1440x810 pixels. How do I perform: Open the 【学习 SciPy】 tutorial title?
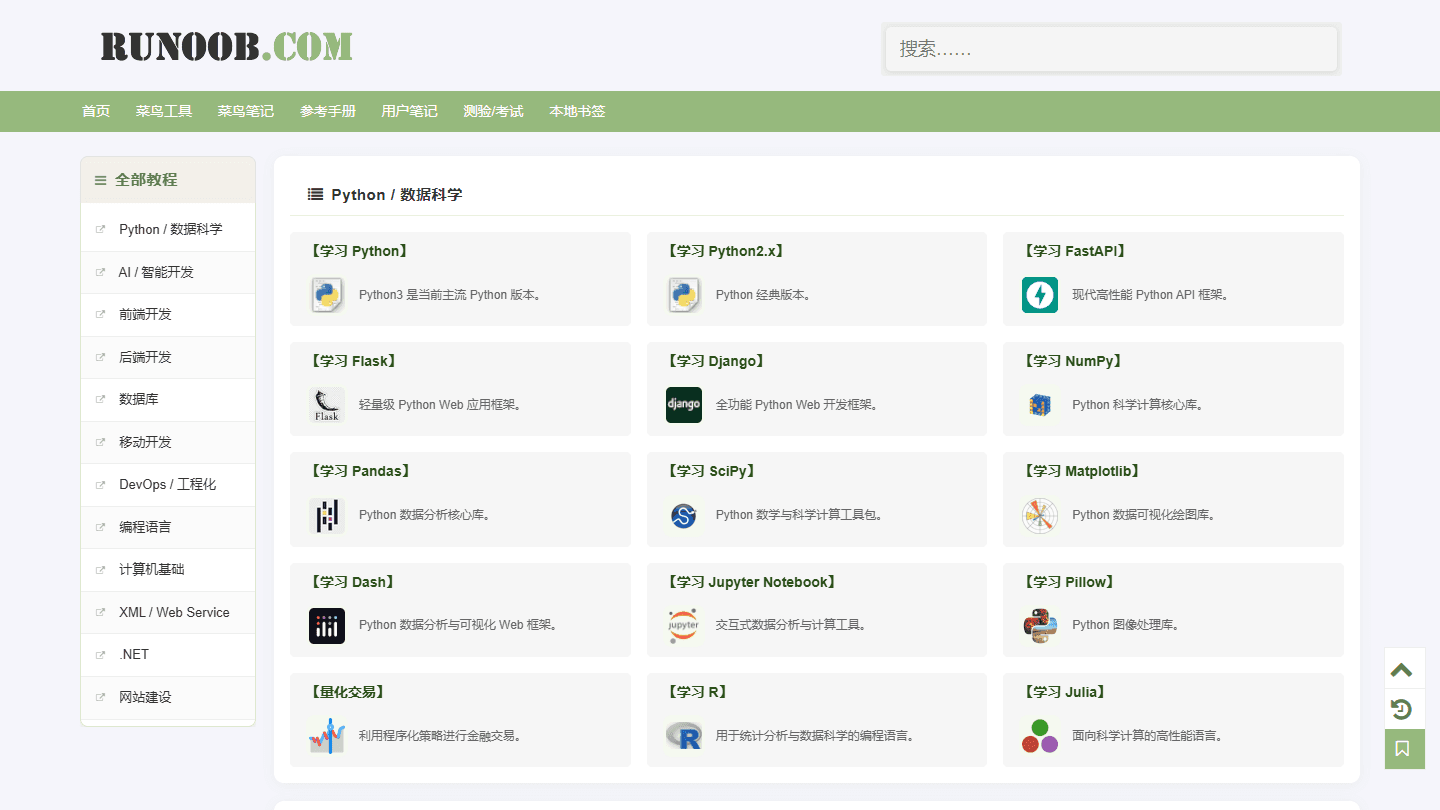click(x=712, y=471)
